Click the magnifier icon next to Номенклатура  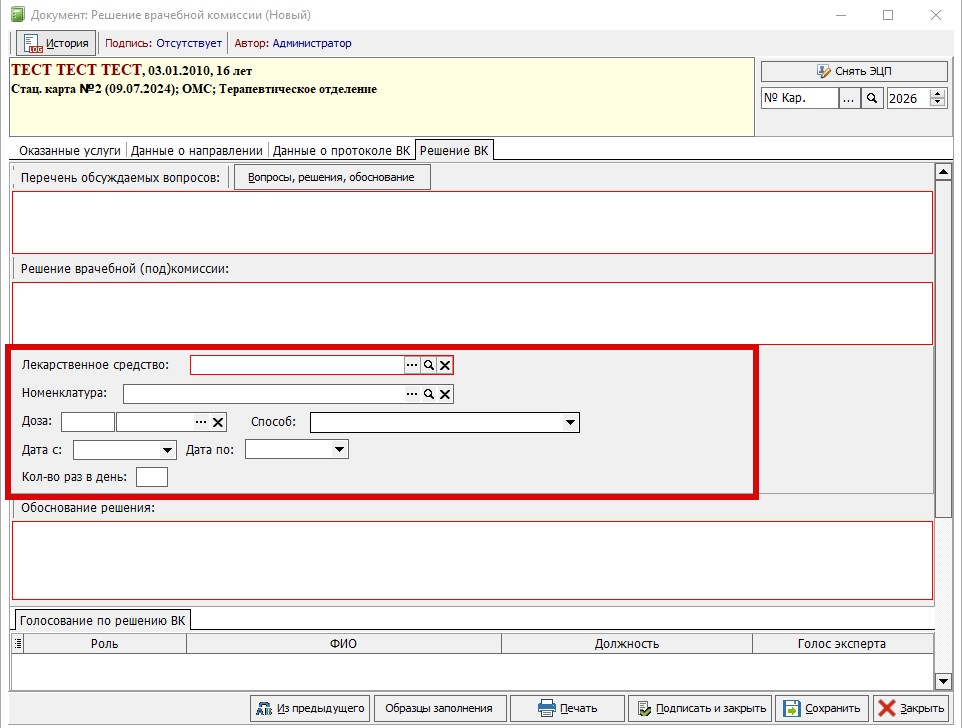click(428, 395)
